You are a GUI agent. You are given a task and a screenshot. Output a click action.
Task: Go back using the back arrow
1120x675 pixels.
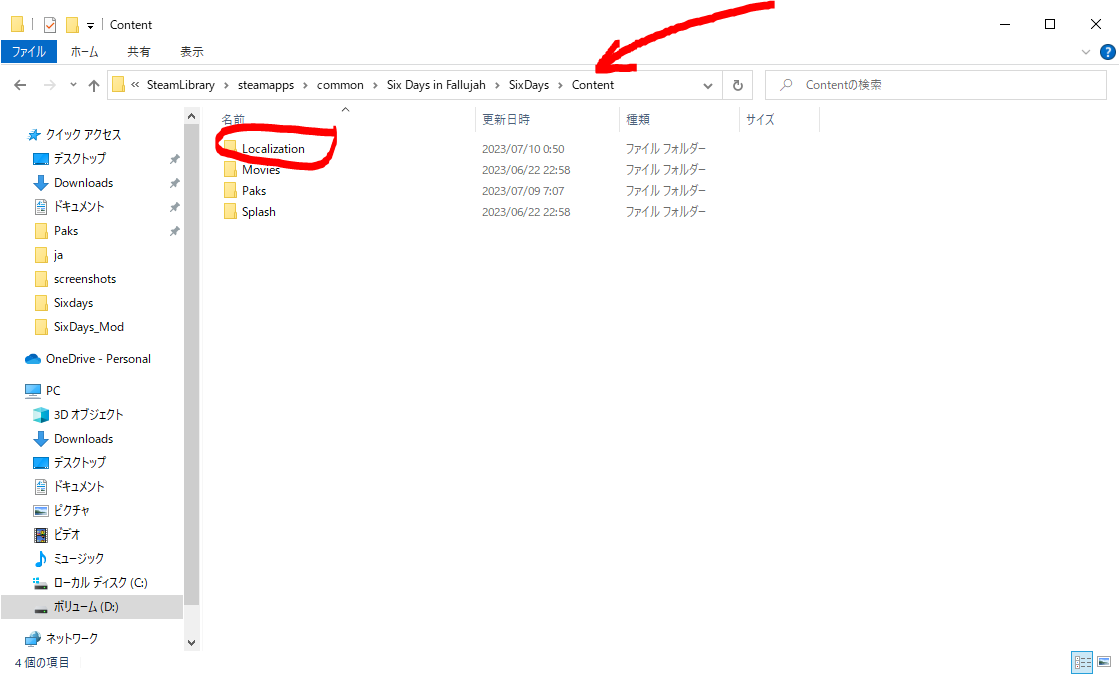point(20,85)
